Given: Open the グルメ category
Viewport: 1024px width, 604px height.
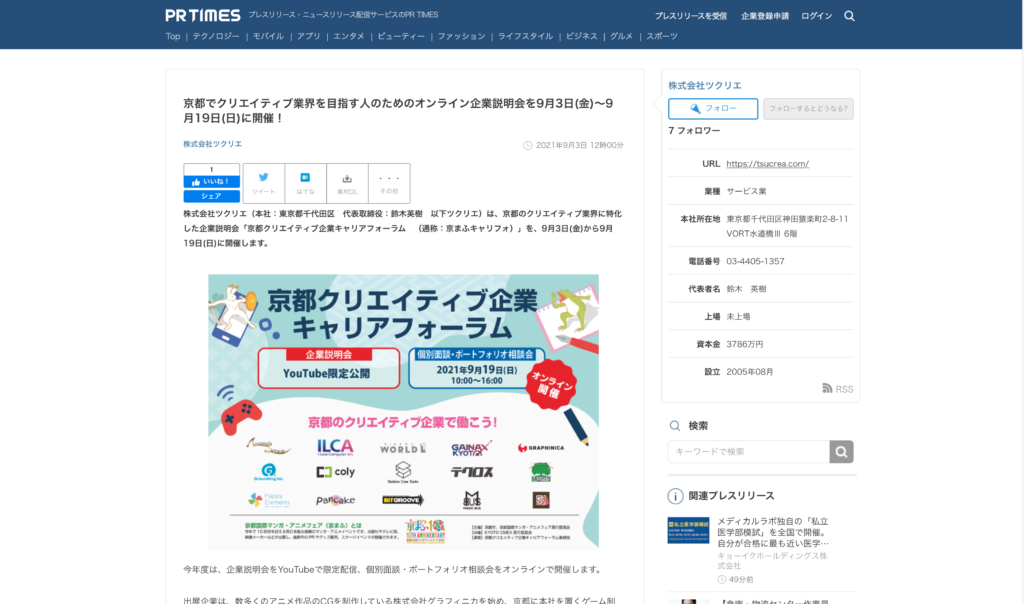Looking at the screenshot, I should pyautogui.click(x=622, y=36).
